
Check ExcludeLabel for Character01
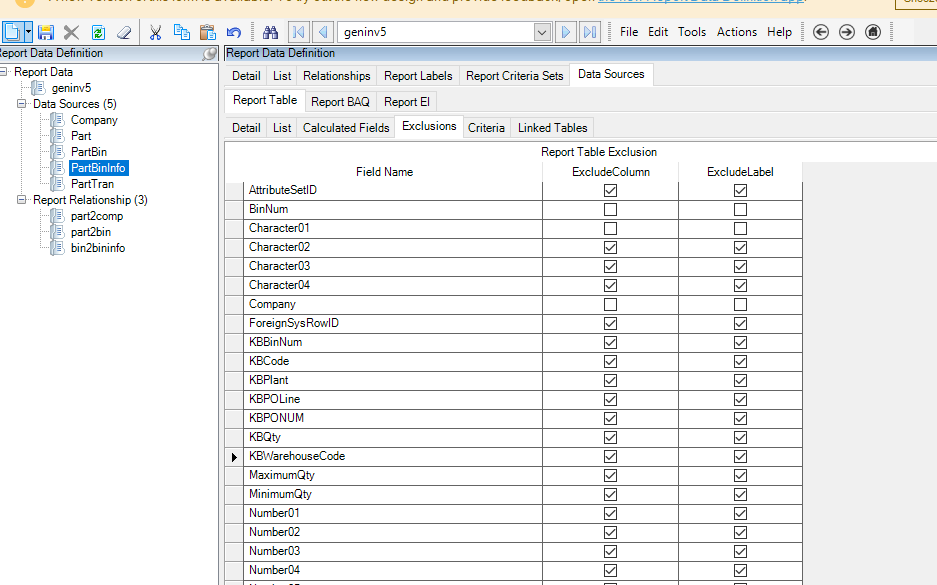[740, 229]
